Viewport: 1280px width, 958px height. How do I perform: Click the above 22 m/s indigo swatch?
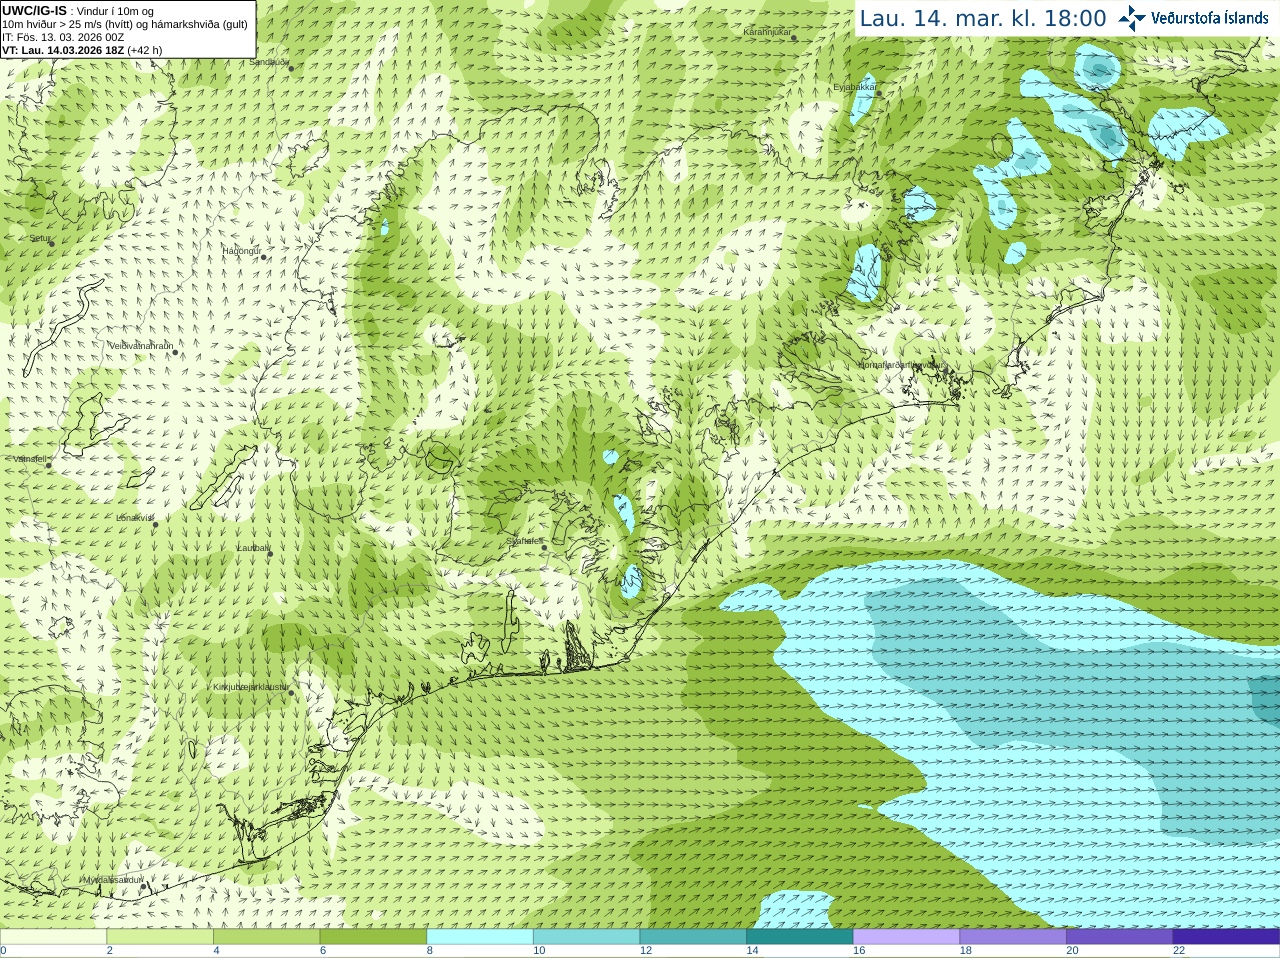[1226, 937]
